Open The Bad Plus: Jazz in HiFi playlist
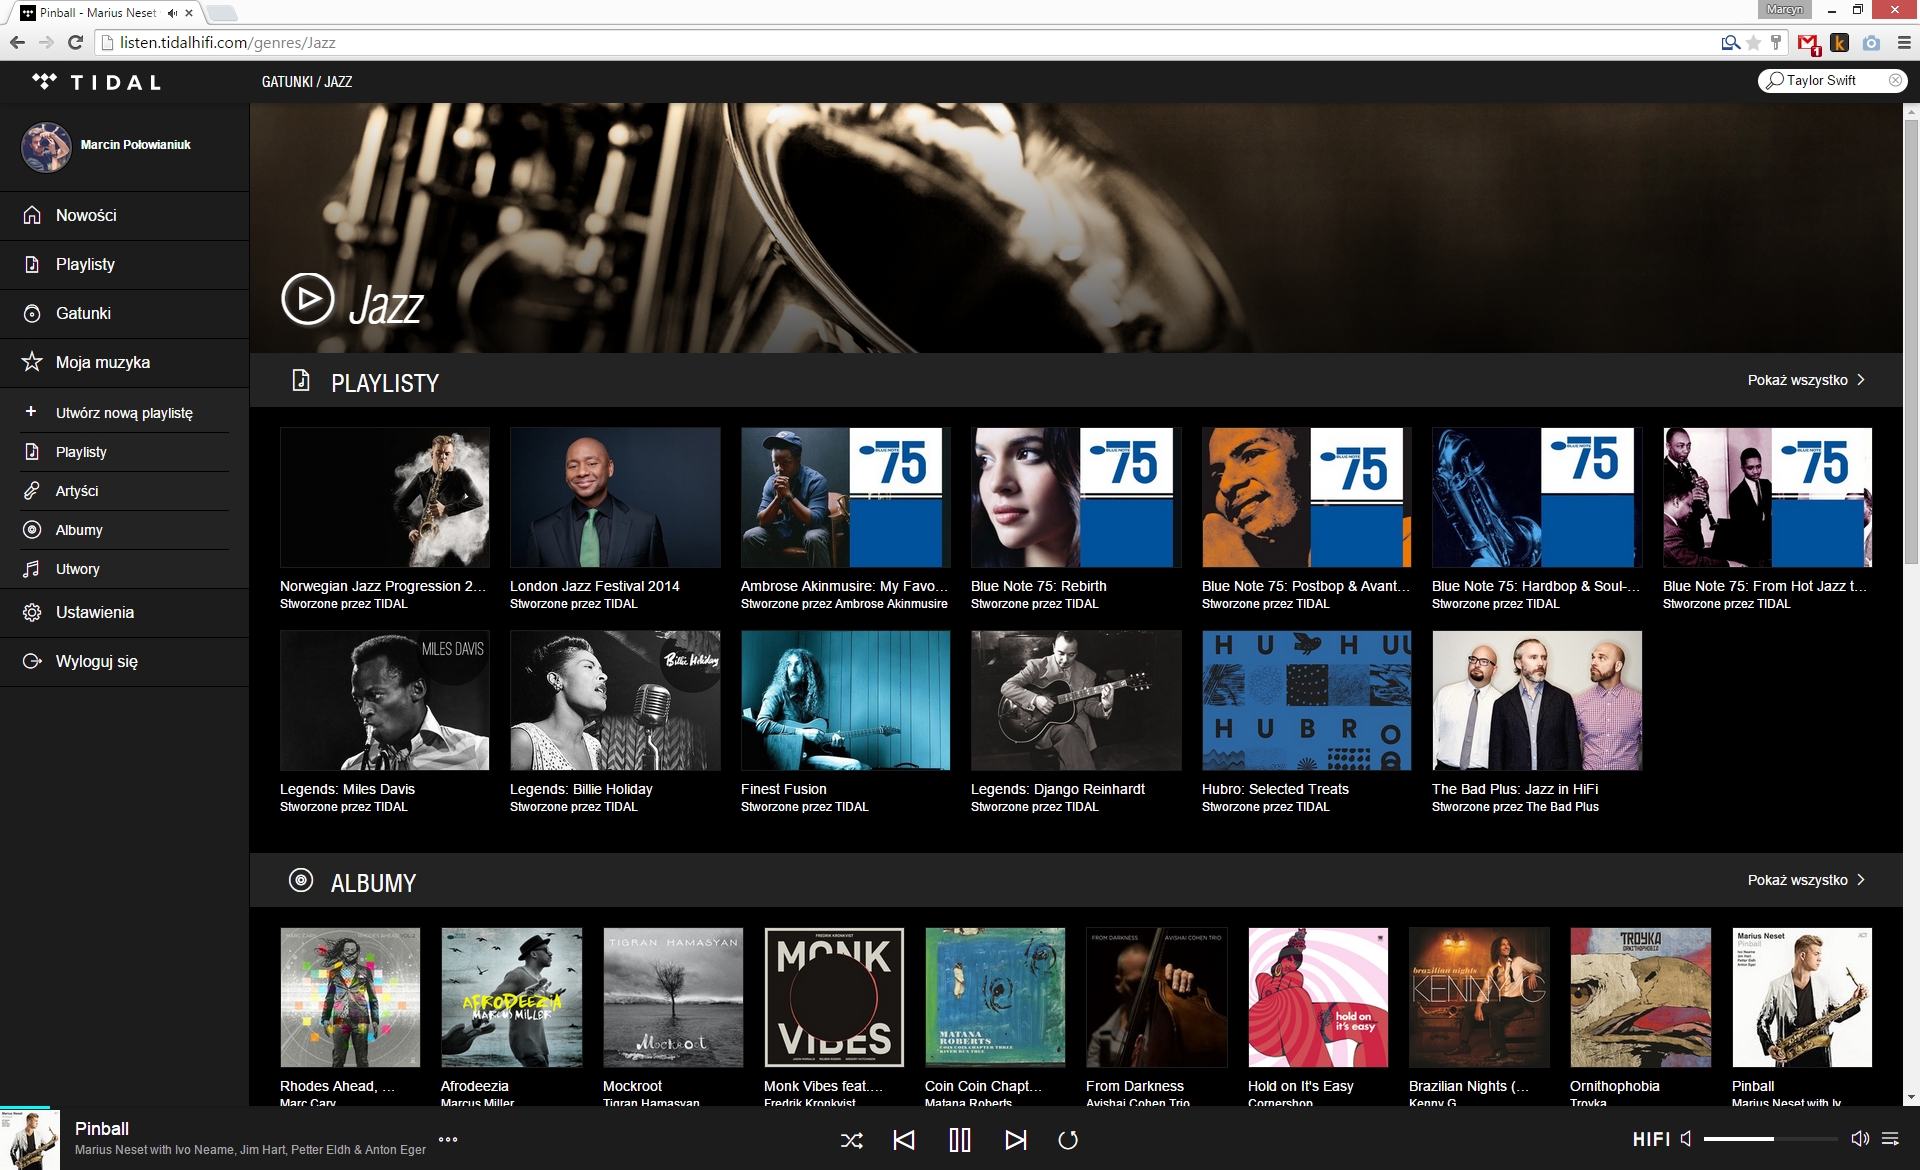Image resolution: width=1920 pixels, height=1170 pixels. click(x=1537, y=701)
